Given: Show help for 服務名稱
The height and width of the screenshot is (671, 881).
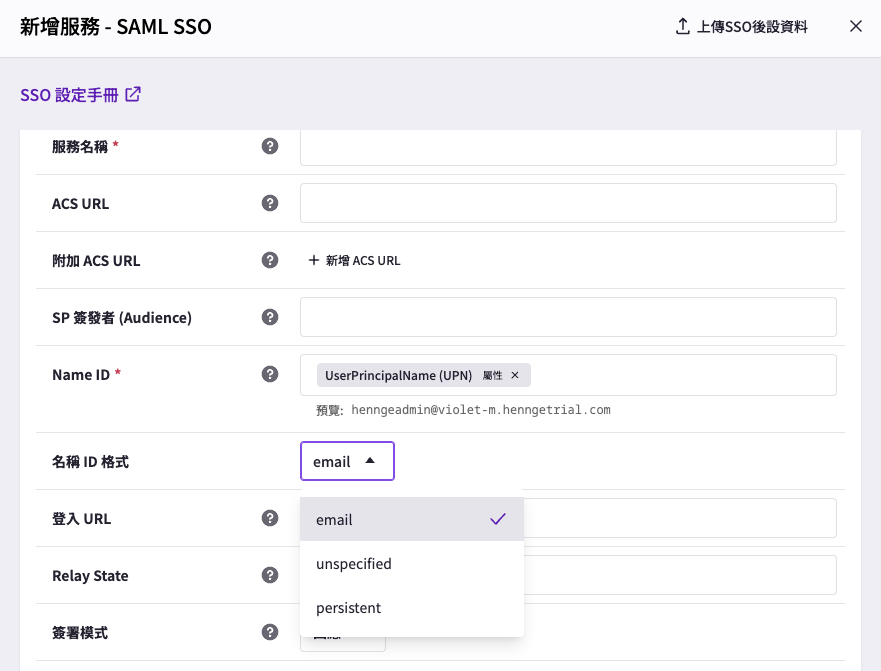Looking at the screenshot, I should pos(270,146).
